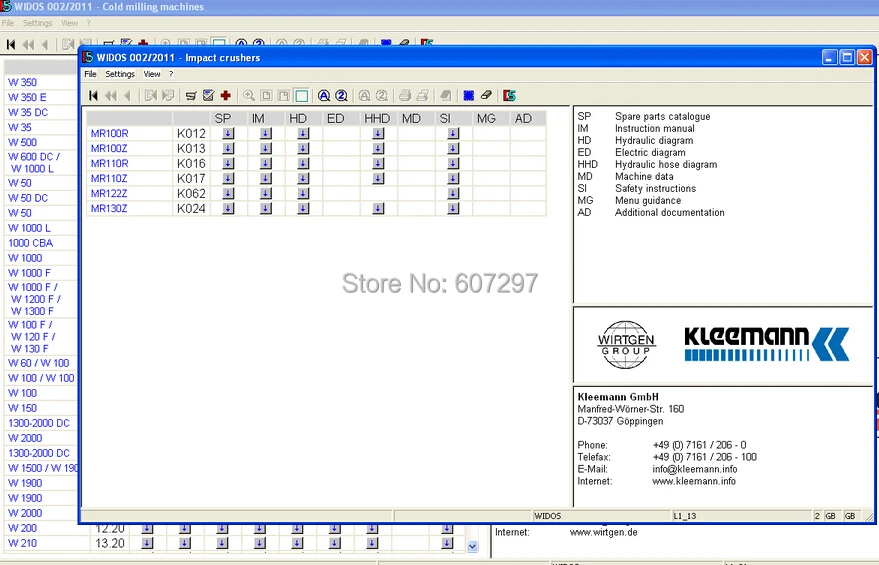
Task: Click the single left-arrow back icon in Impact crushers toolbar
Action: point(127,96)
